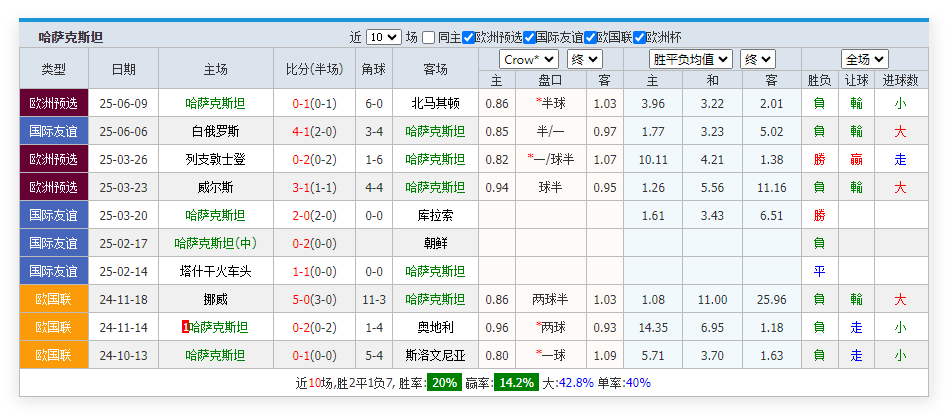Viewport: 950px width, 415px height.
Task: Open the 终 dropdown beside 胜平负均值
Action: [757, 59]
